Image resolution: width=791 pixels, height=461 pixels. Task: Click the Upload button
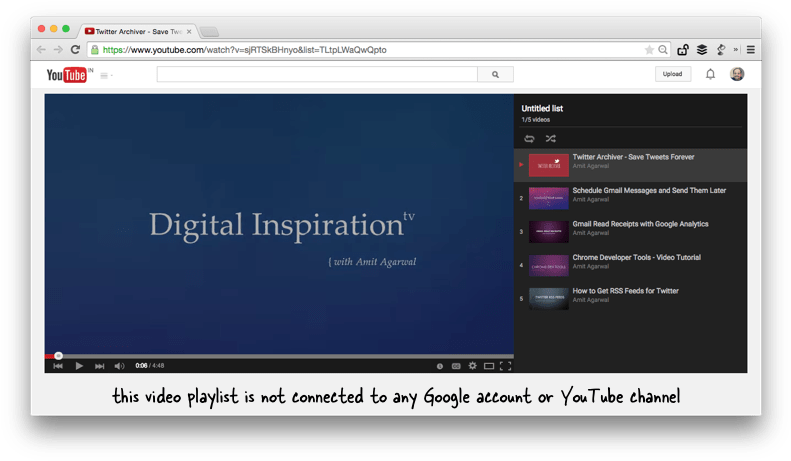[x=672, y=74]
